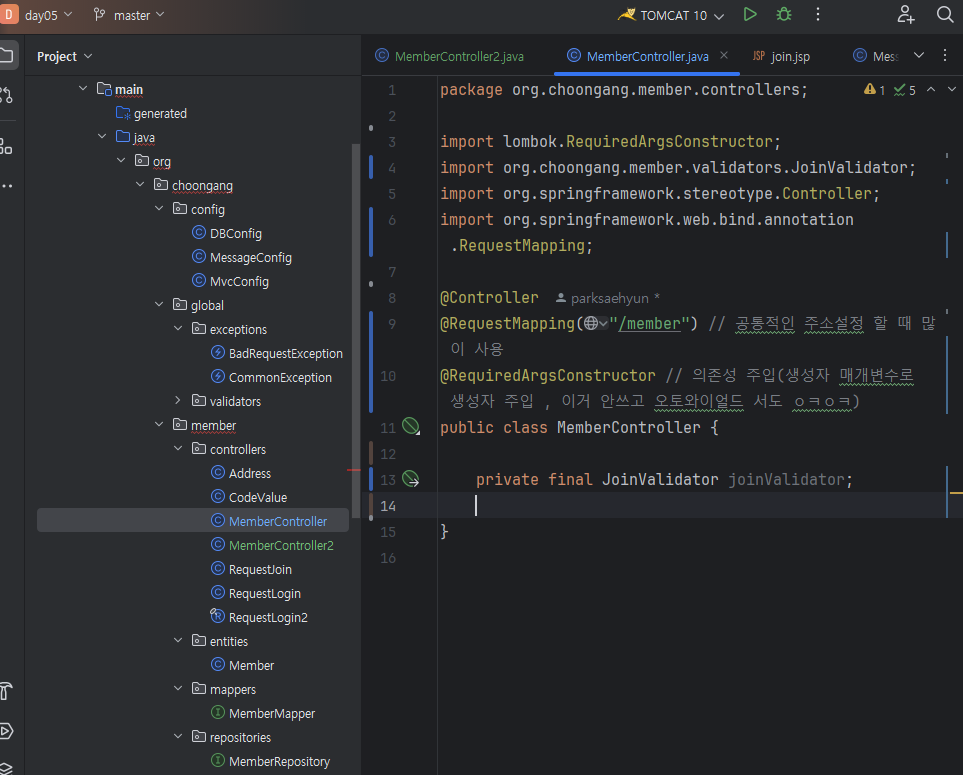Open Search Everywhere magnifier icon
The height and width of the screenshot is (775, 963).
944,15
